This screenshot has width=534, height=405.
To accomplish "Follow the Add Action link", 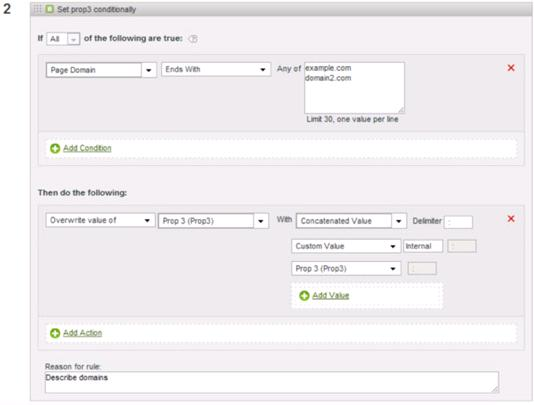I will (82, 333).
